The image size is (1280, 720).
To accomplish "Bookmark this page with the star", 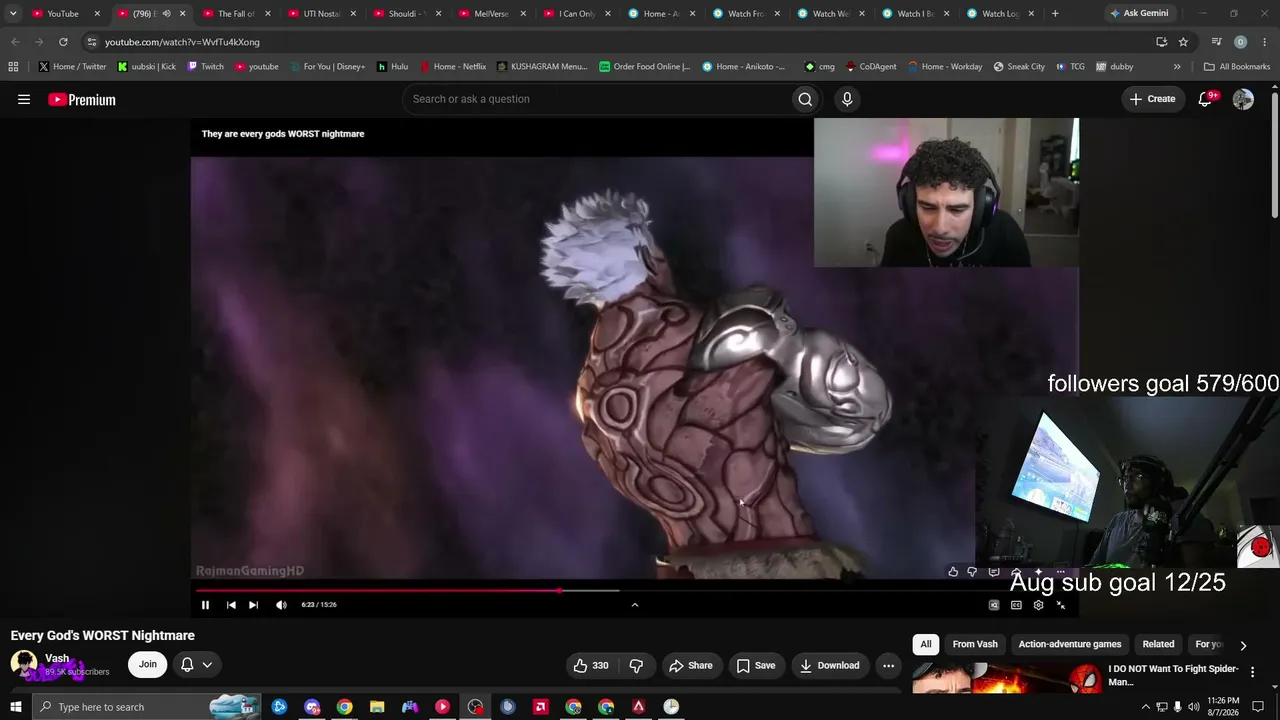I will click(1183, 42).
